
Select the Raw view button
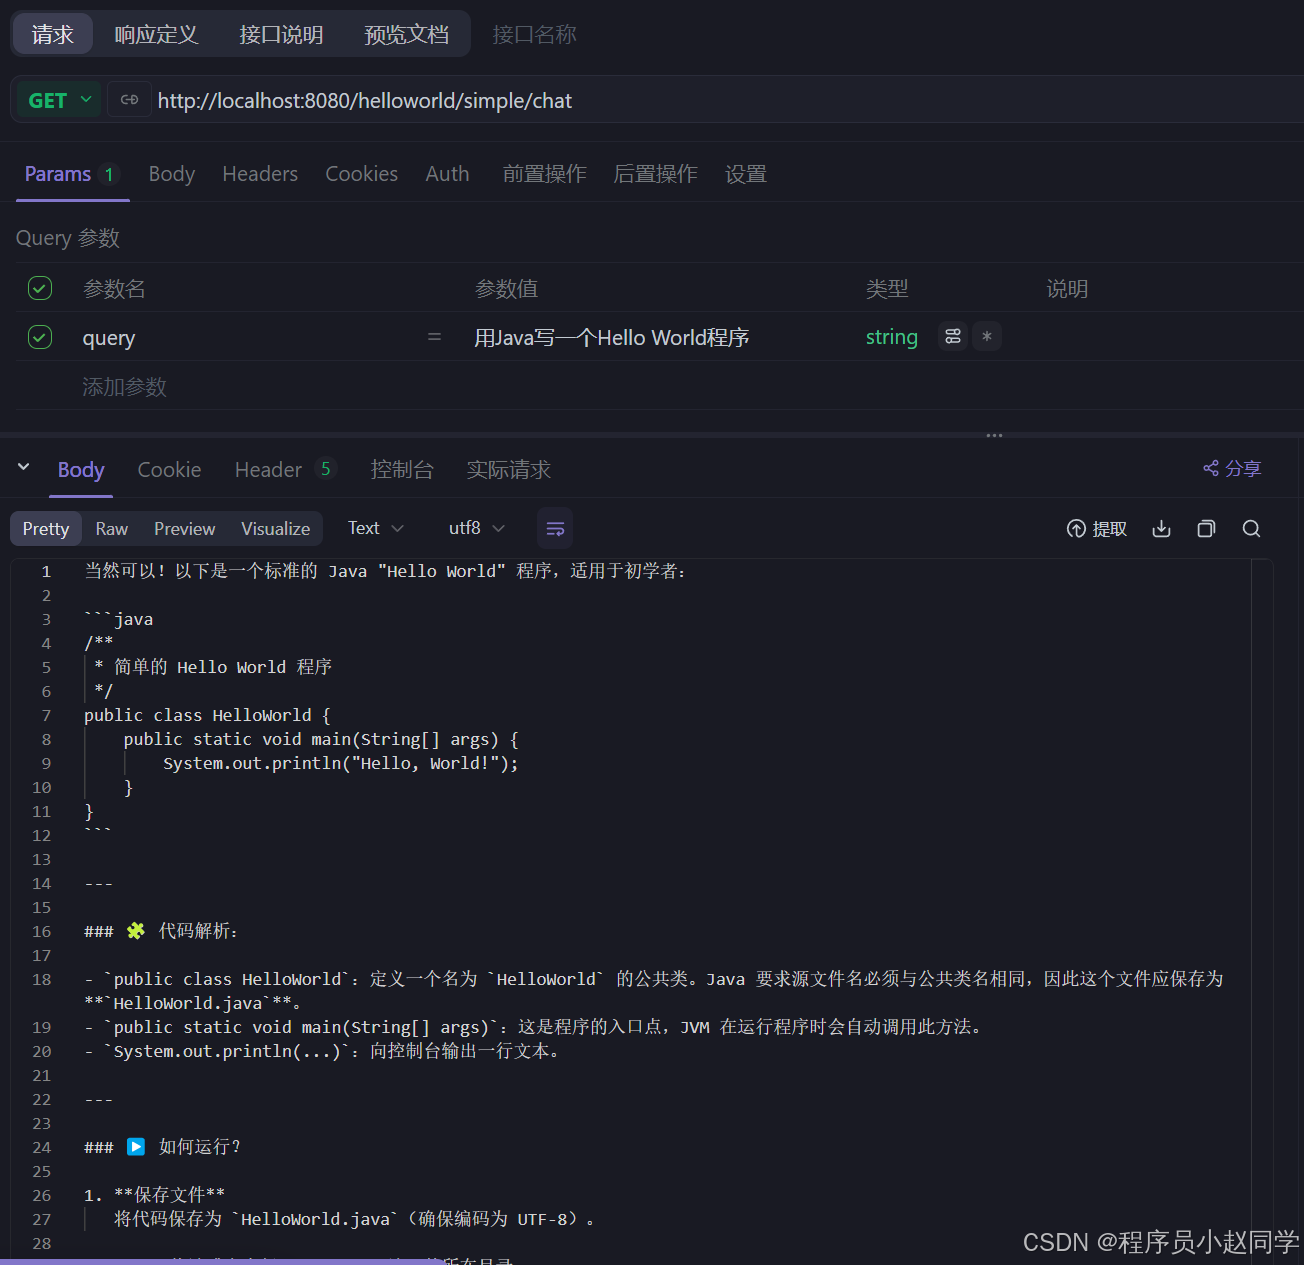click(x=111, y=528)
